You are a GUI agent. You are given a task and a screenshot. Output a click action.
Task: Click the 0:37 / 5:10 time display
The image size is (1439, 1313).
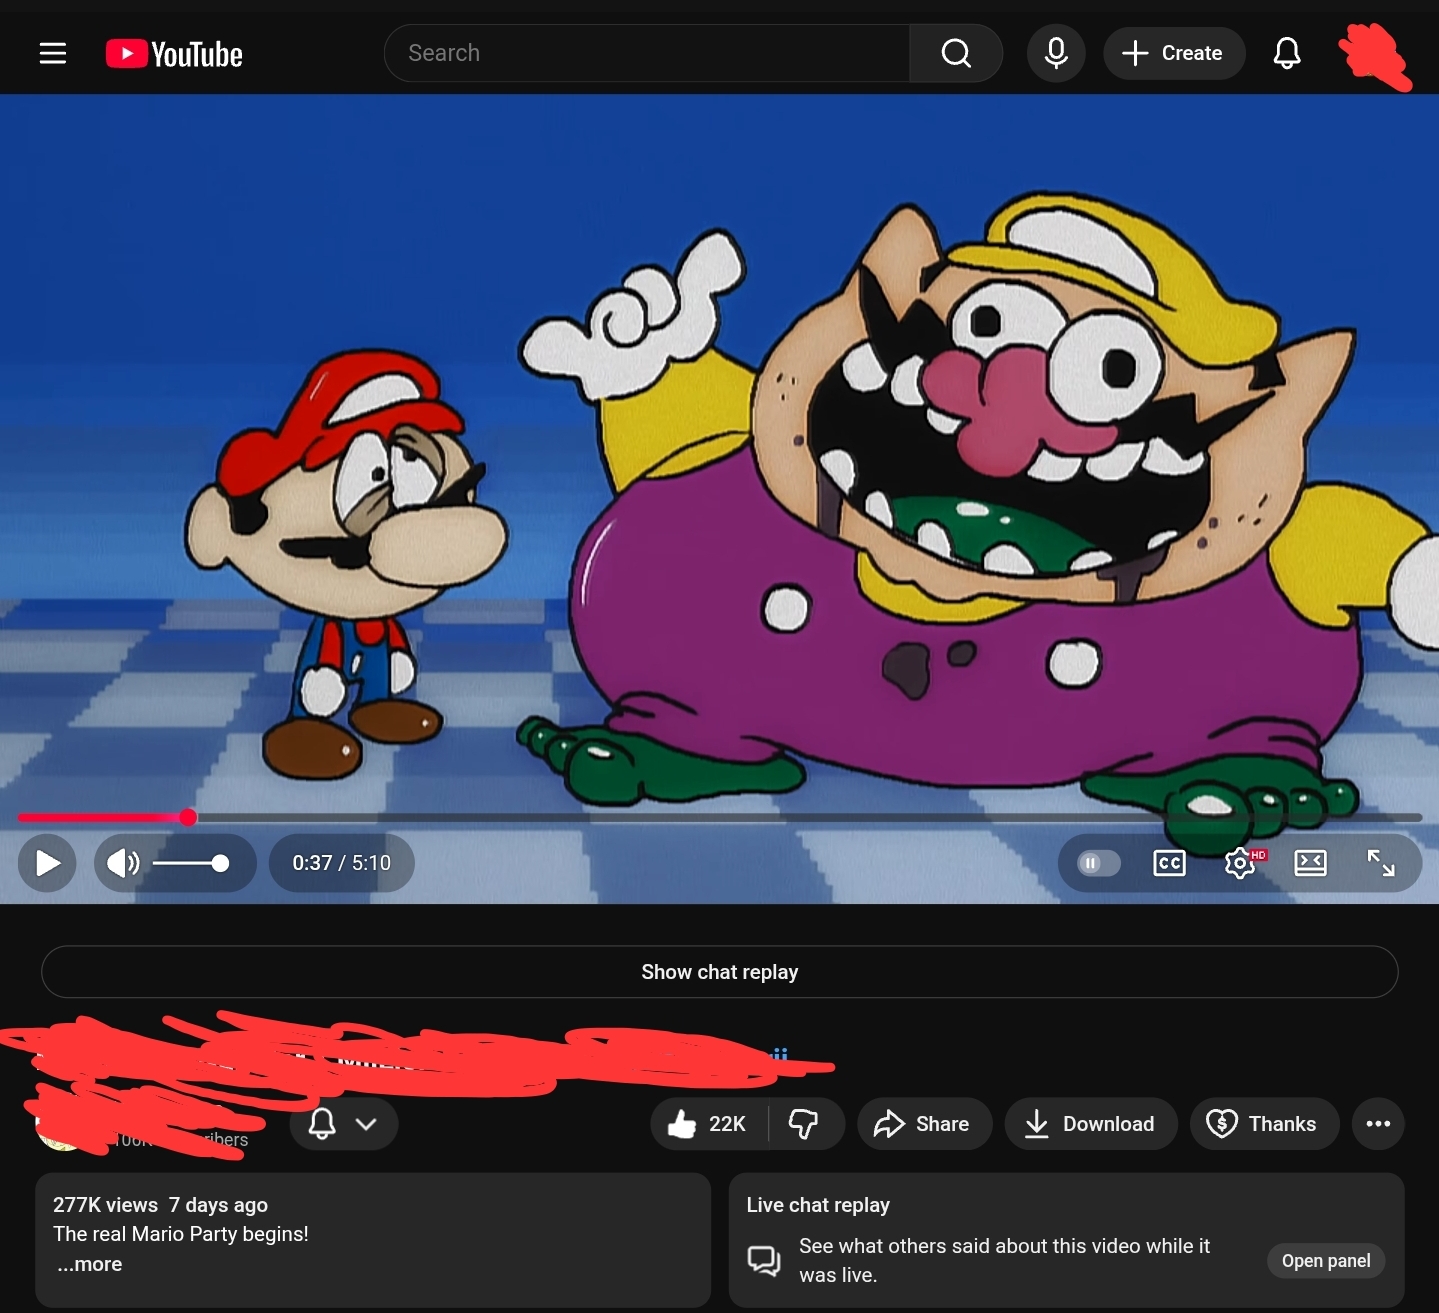[x=342, y=863]
